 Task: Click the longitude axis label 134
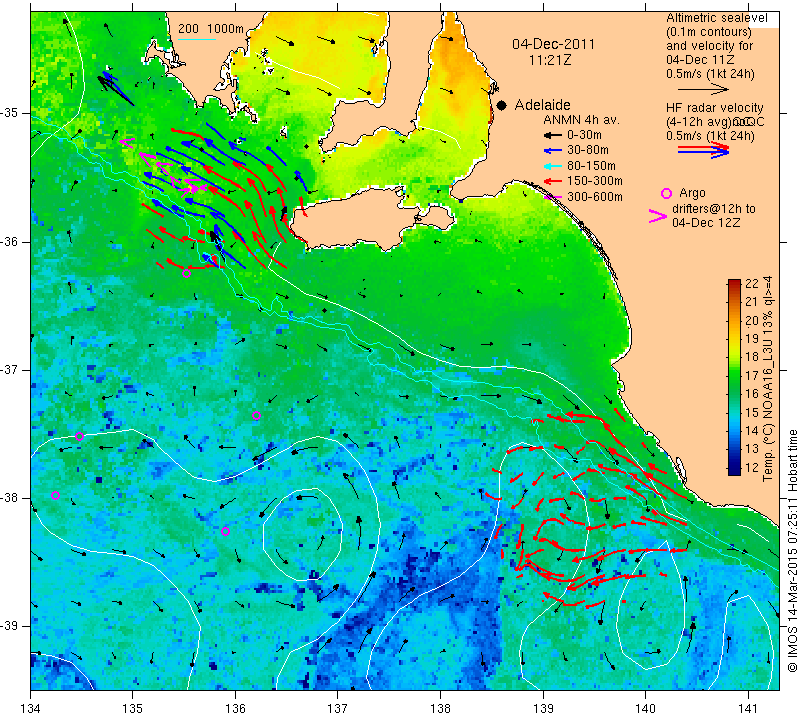[x=31, y=709]
